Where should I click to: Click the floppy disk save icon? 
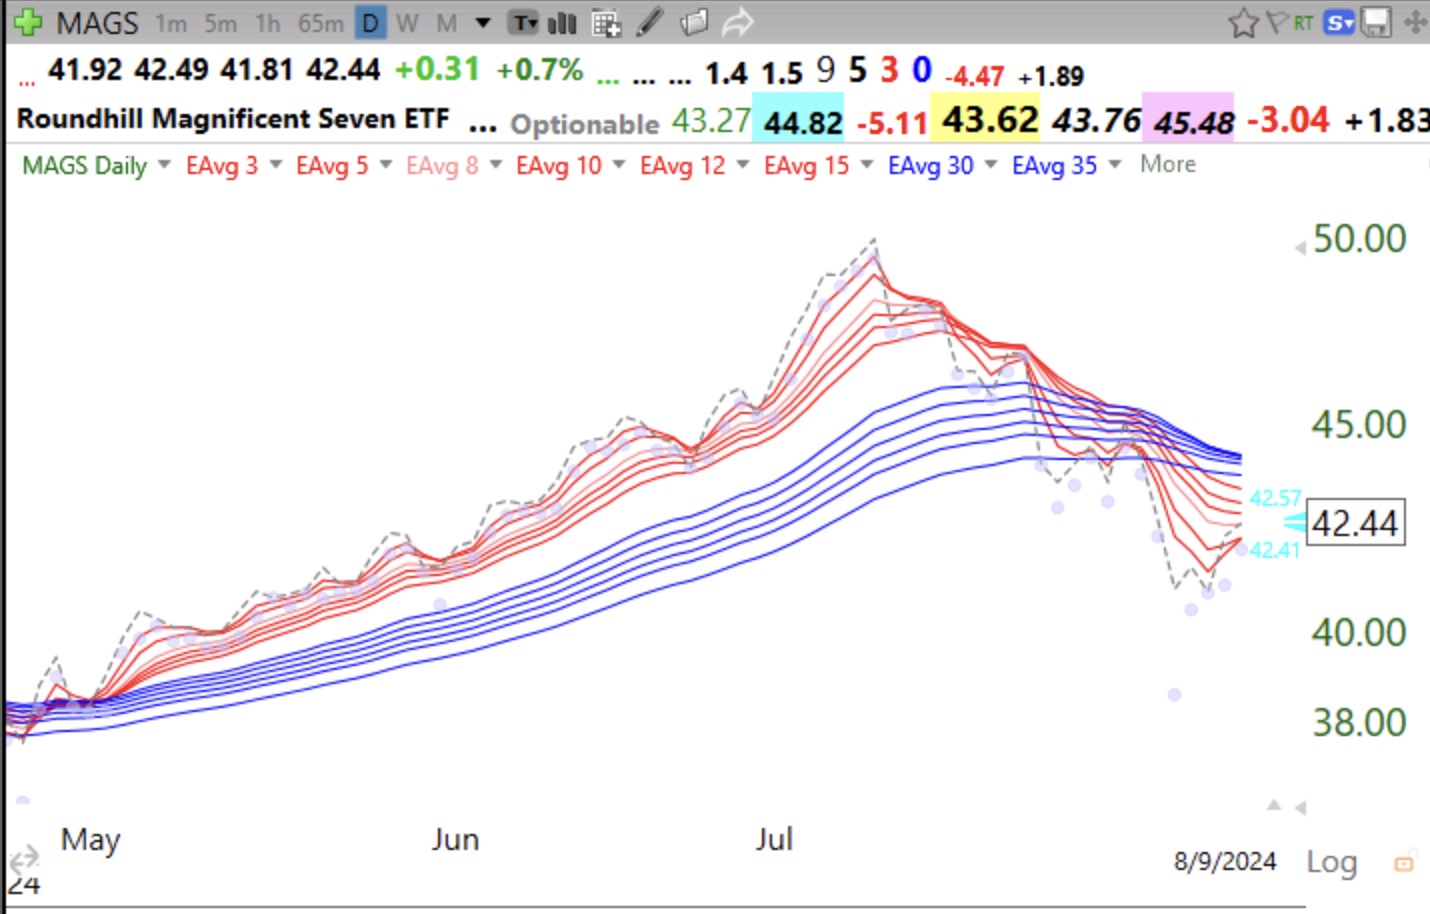[1376, 22]
